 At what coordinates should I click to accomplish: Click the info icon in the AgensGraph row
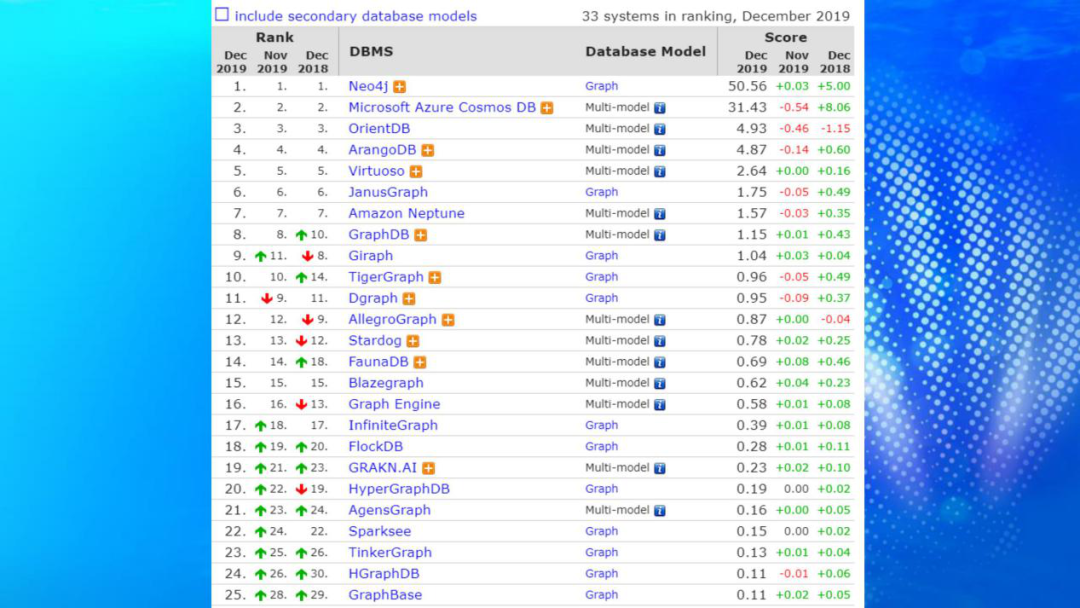pos(660,510)
